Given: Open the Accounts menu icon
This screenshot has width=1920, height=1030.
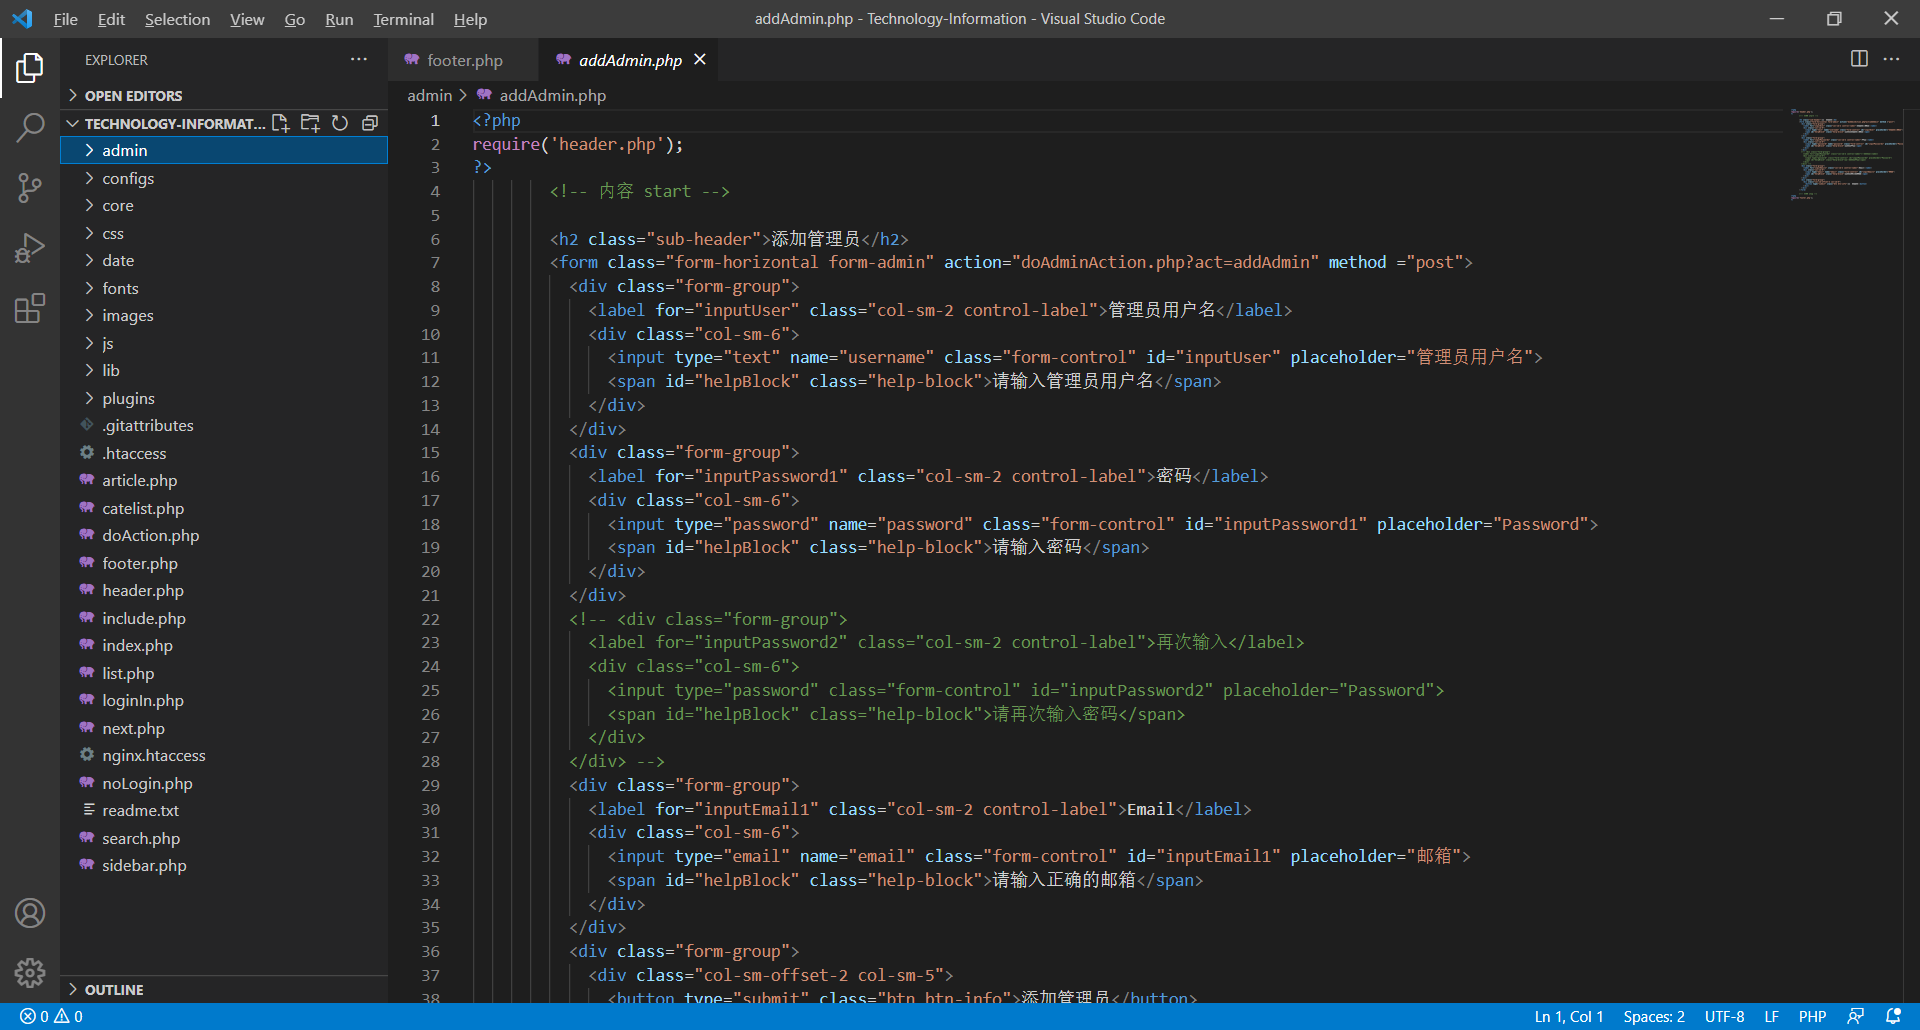Looking at the screenshot, I should click(30, 913).
